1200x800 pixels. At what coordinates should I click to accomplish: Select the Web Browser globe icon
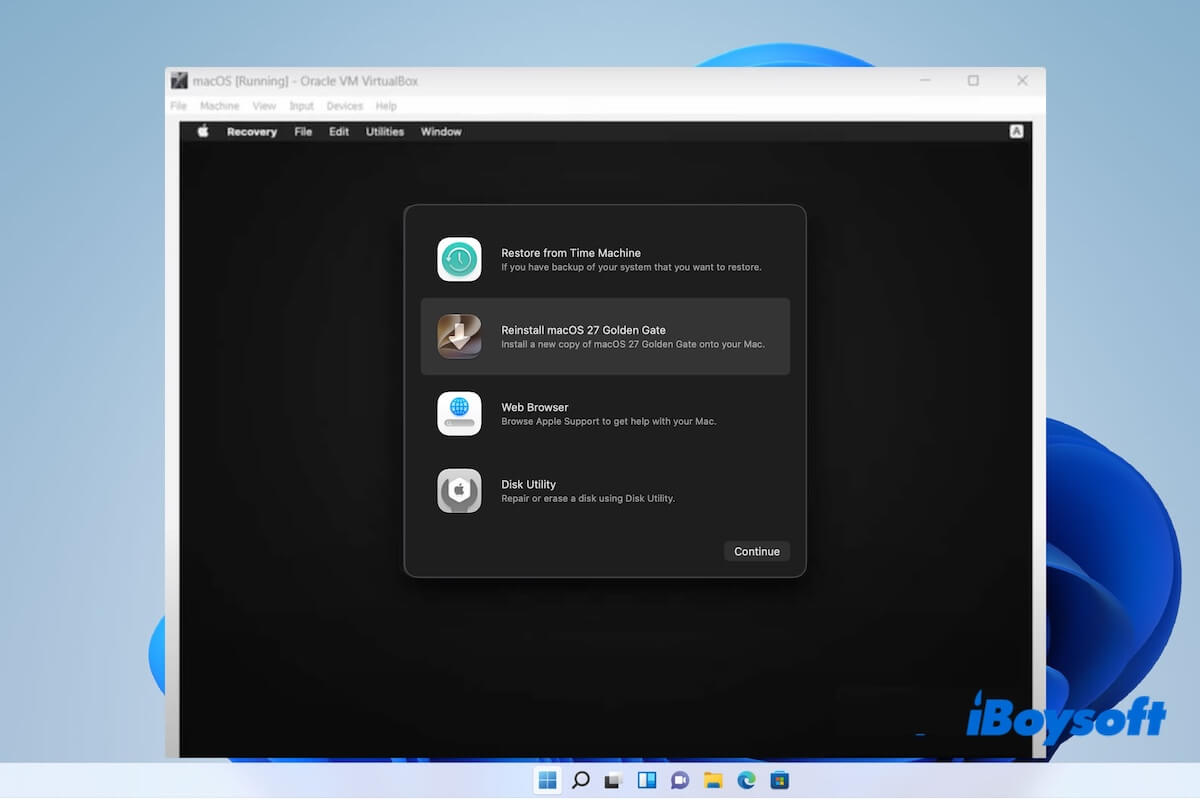[x=459, y=413]
